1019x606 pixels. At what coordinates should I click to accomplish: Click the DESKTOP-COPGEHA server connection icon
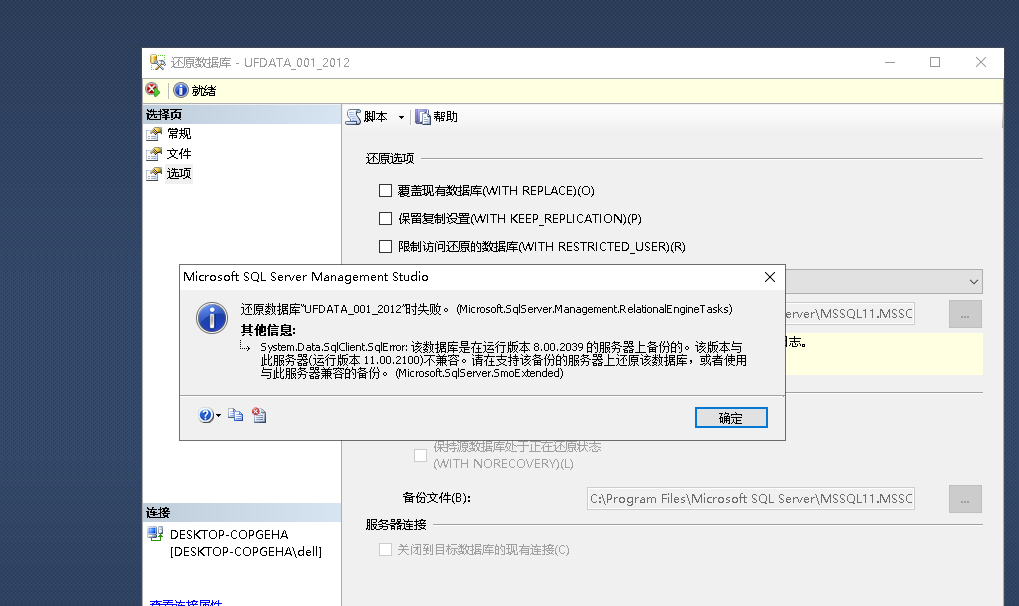[x=155, y=534]
